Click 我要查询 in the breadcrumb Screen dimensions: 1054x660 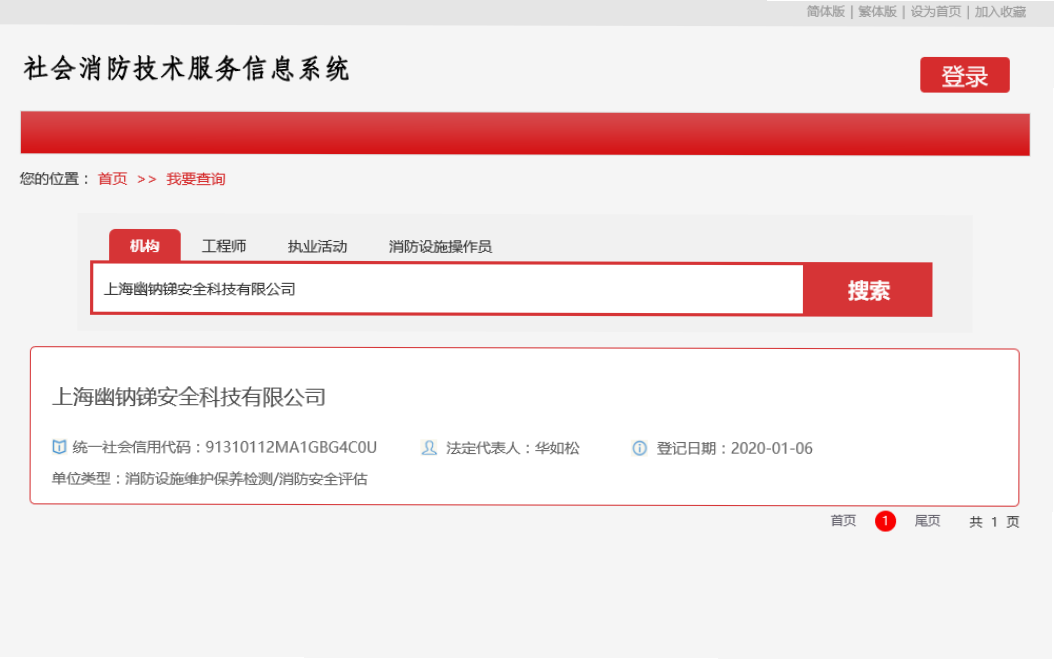pyautogui.click(x=196, y=179)
